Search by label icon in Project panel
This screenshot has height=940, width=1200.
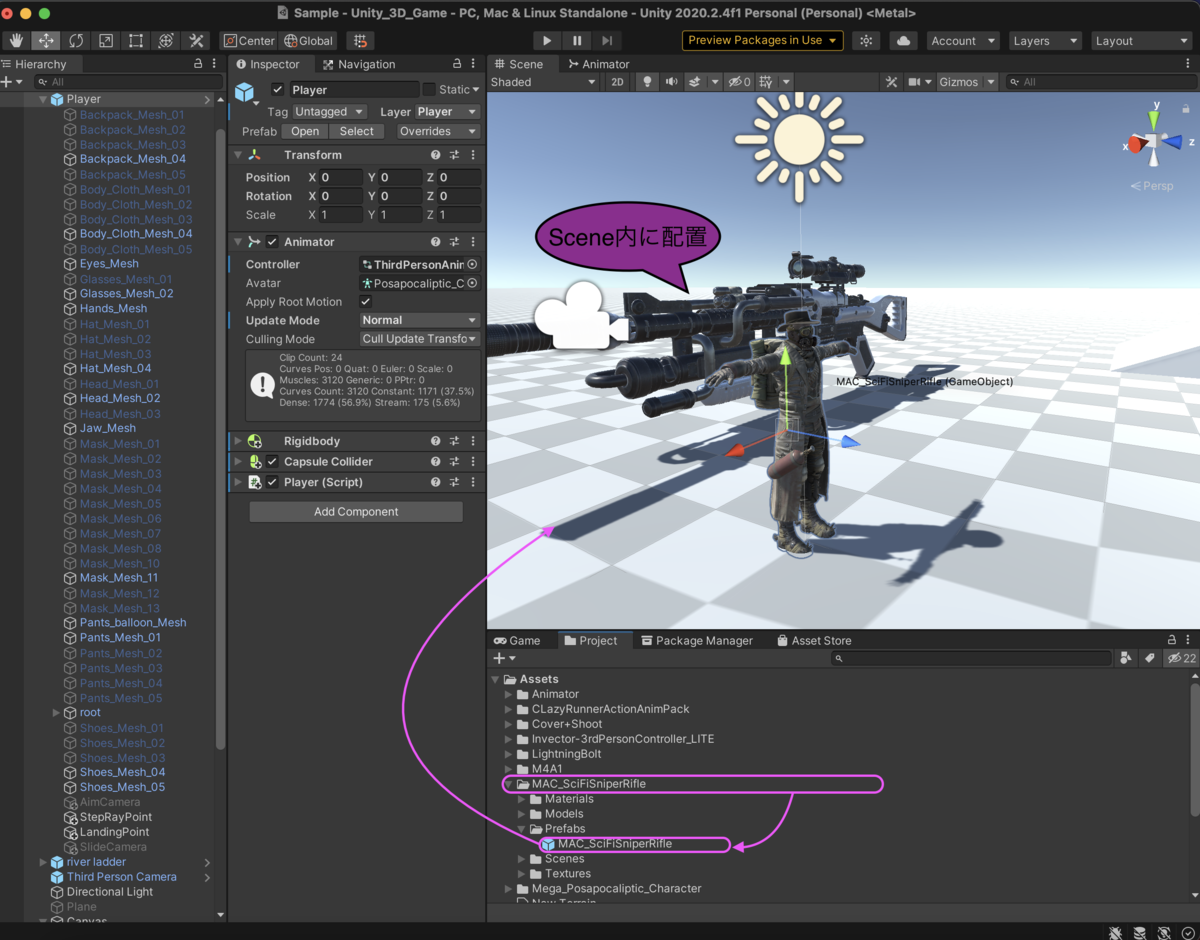pyautogui.click(x=1149, y=658)
